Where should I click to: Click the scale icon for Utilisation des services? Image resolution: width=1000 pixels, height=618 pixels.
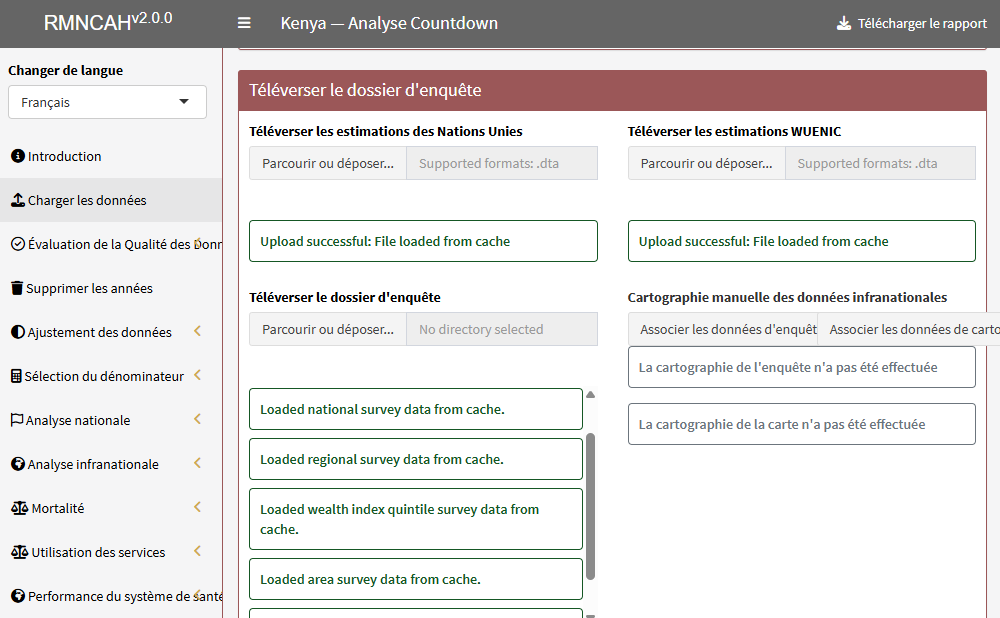(20, 552)
